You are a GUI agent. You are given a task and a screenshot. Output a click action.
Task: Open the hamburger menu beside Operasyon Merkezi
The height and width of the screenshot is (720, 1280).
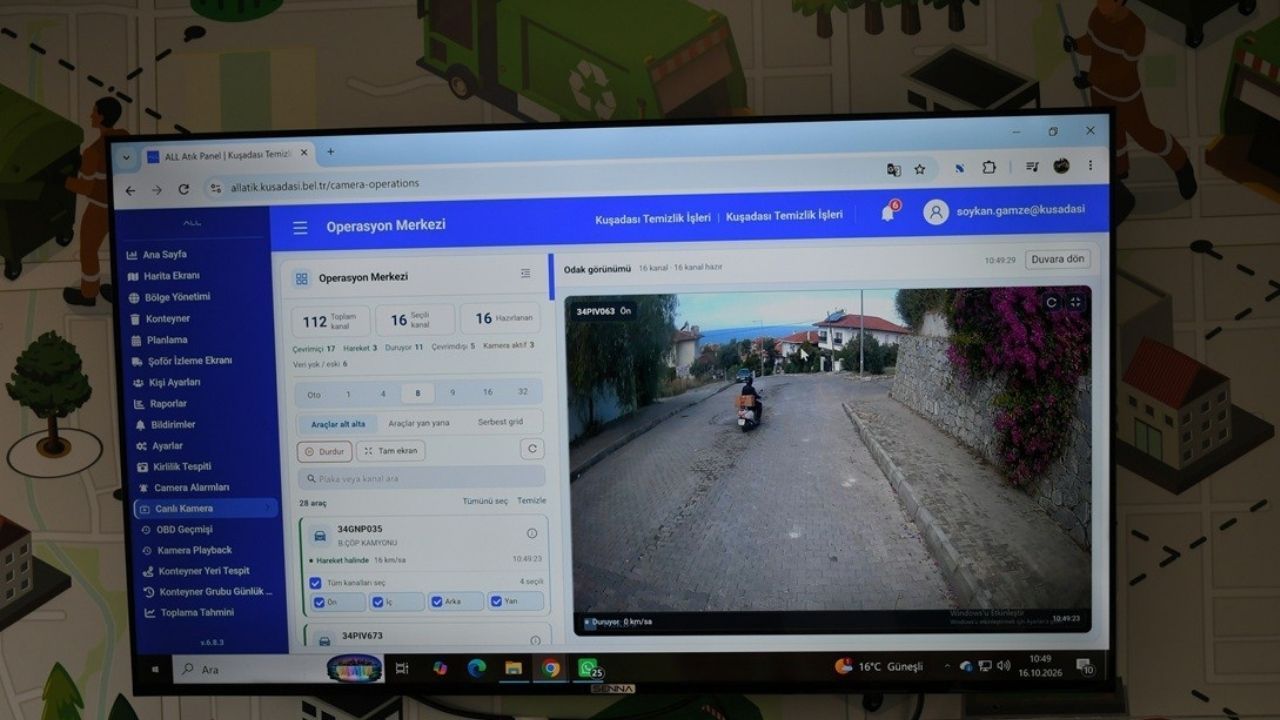300,228
